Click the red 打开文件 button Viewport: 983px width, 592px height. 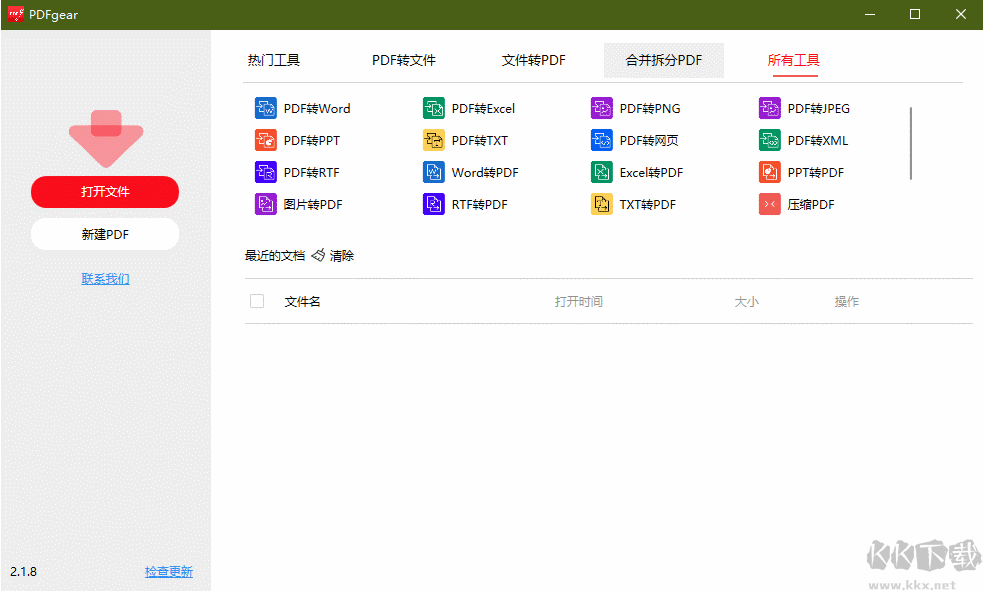click(x=105, y=192)
